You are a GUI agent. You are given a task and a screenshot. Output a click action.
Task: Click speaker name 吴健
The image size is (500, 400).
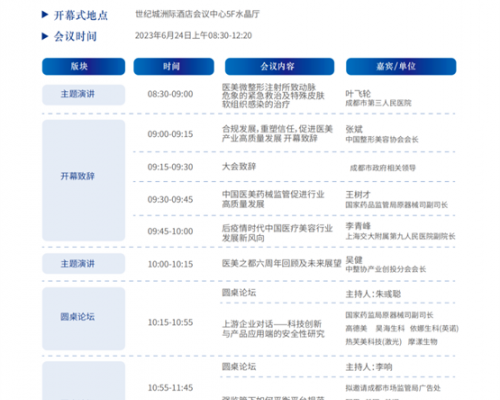(x=354, y=260)
